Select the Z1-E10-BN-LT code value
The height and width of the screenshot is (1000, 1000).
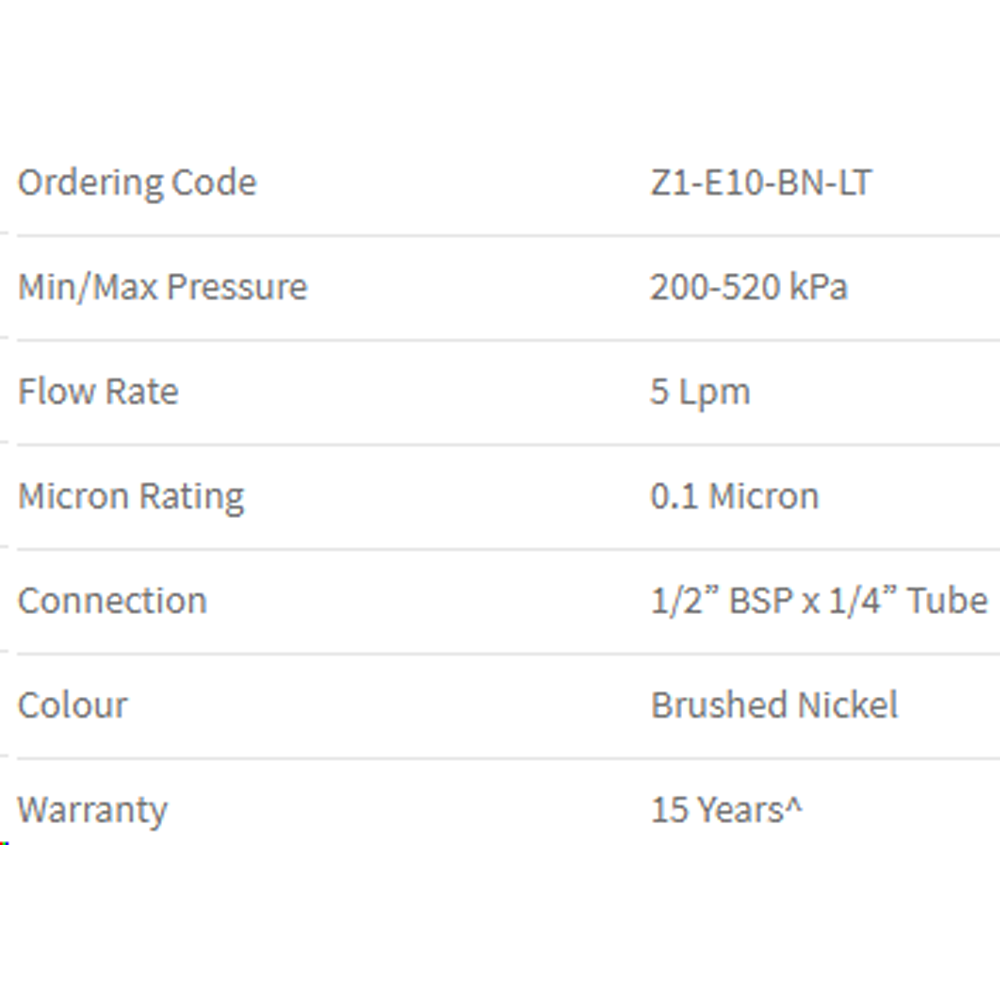click(761, 182)
